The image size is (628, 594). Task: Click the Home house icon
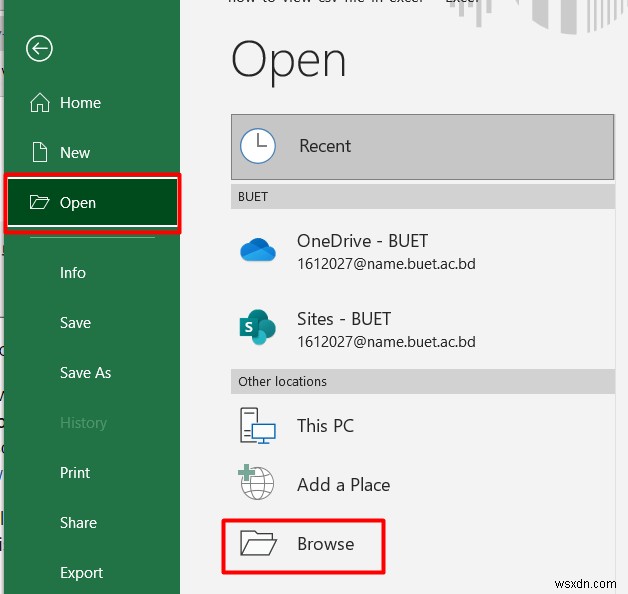pos(40,103)
